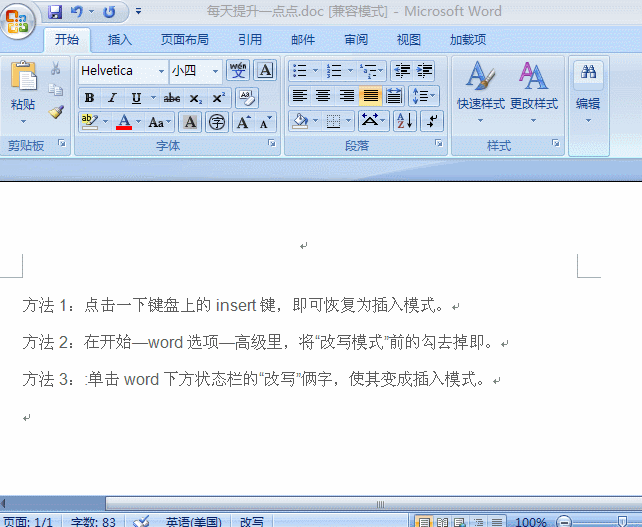This screenshot has height=527, width=642.
Task: Apply numbered list
Action: click(x=334, y=71)
